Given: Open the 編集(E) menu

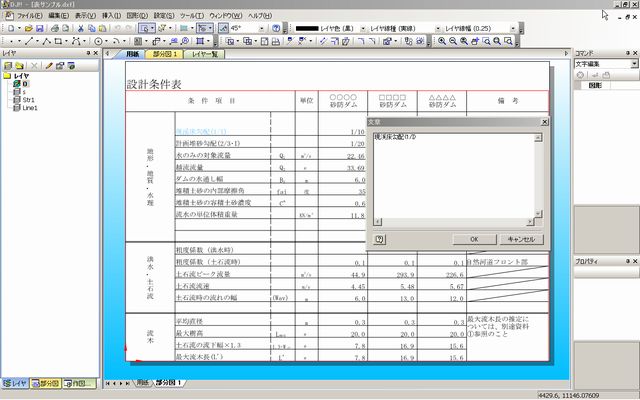Looking at the screenshot, I should coord(58,16).
